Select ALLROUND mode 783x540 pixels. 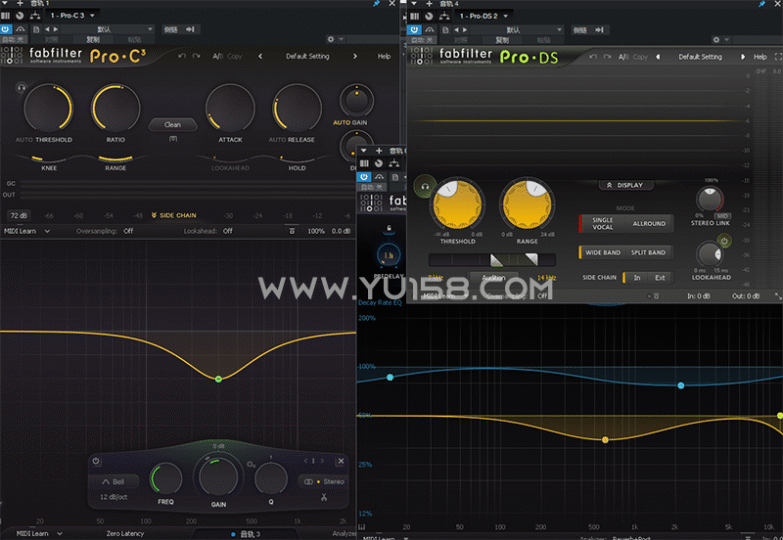coord(649,223)
